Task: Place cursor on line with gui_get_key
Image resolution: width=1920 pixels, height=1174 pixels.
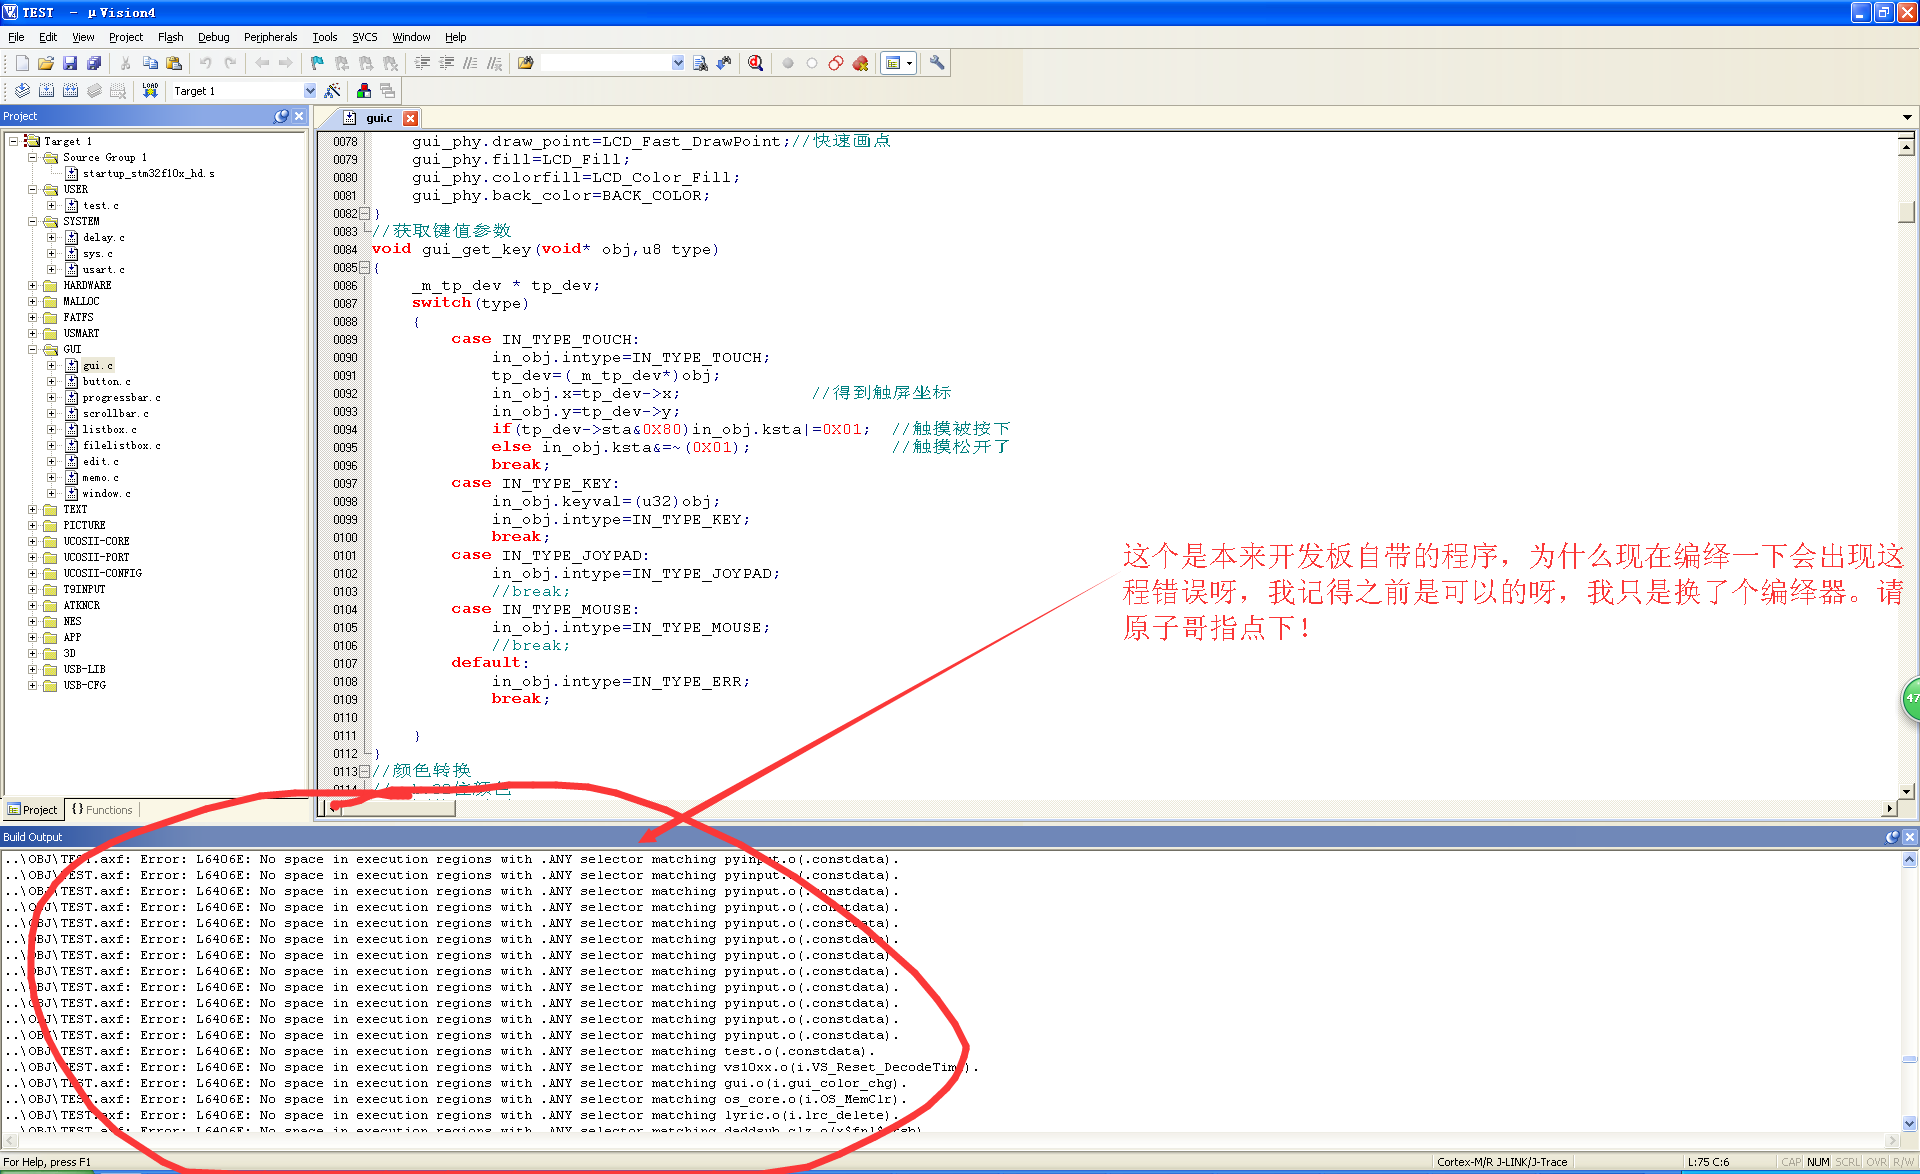Action: [545, 250]
